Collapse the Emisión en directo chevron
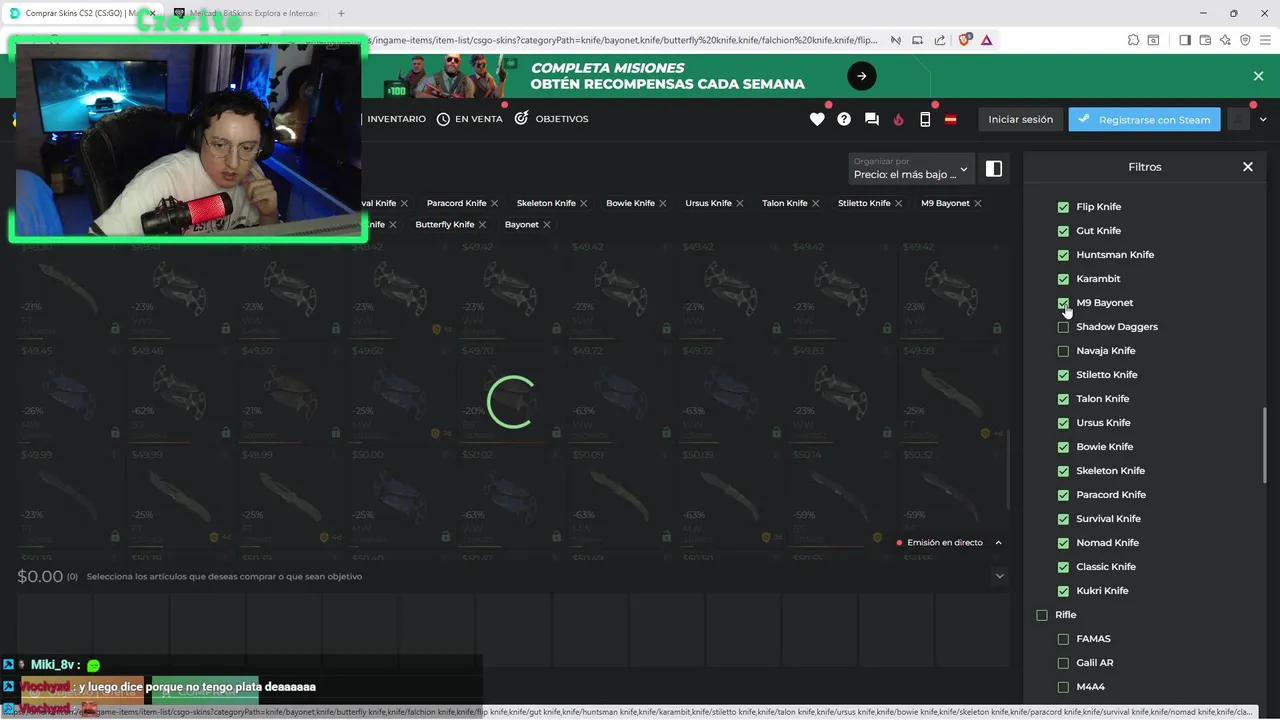 (998, 543)
